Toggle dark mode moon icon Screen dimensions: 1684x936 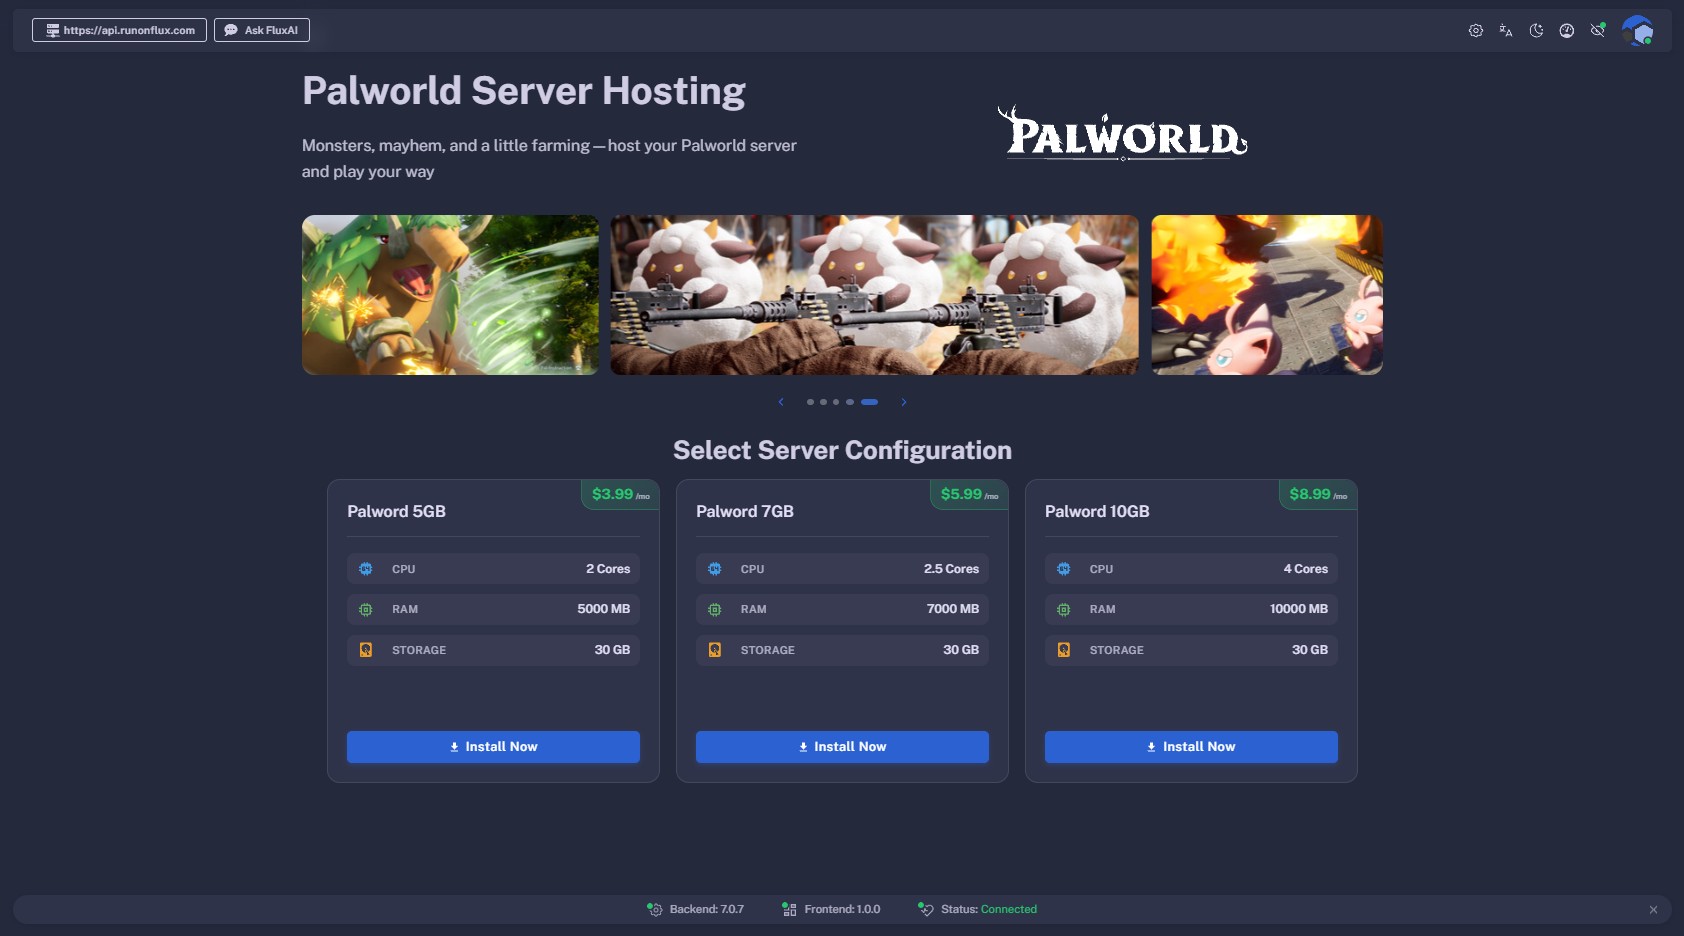[1536, 31]
